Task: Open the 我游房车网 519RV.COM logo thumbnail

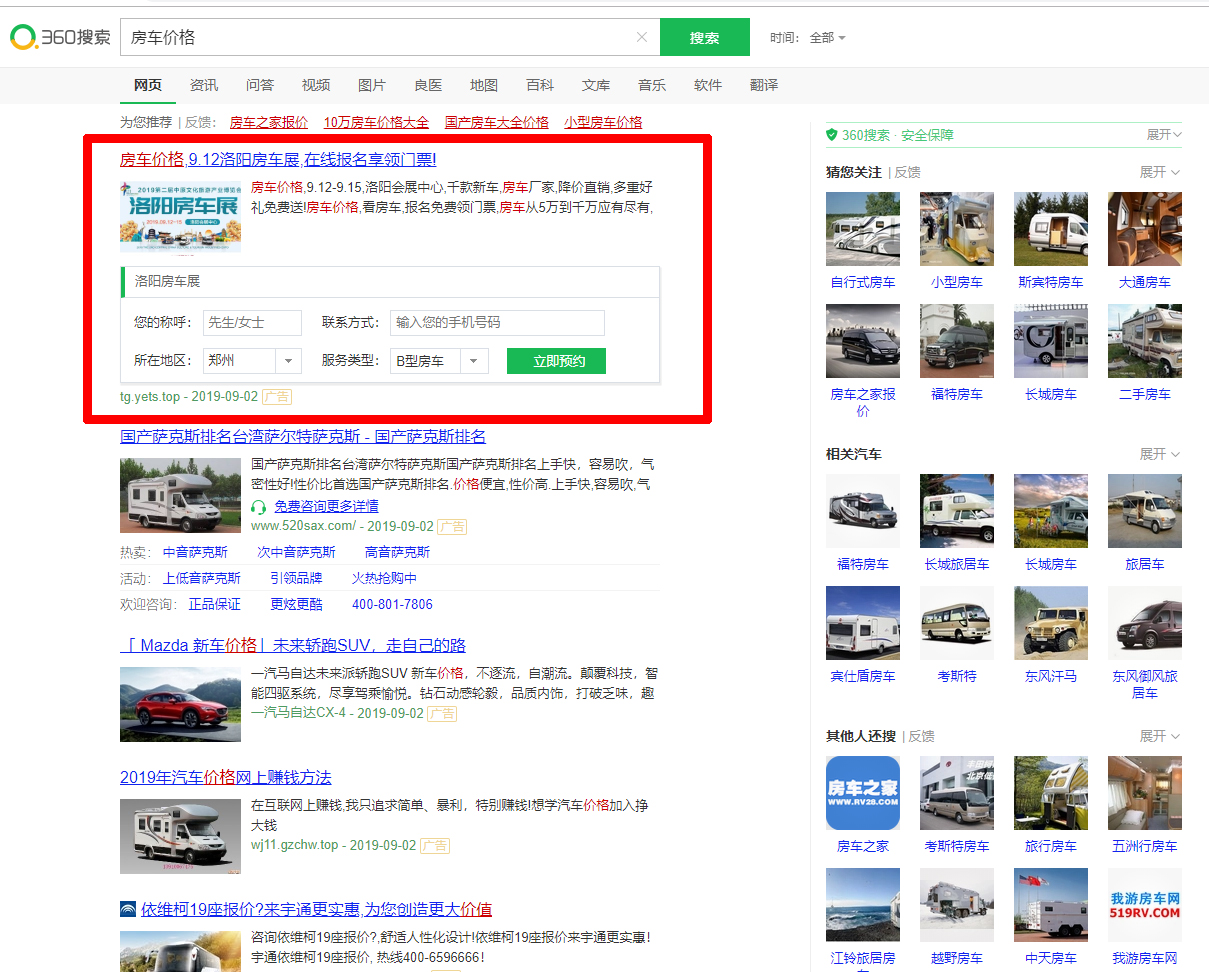Action: [x=1144, y=905]
